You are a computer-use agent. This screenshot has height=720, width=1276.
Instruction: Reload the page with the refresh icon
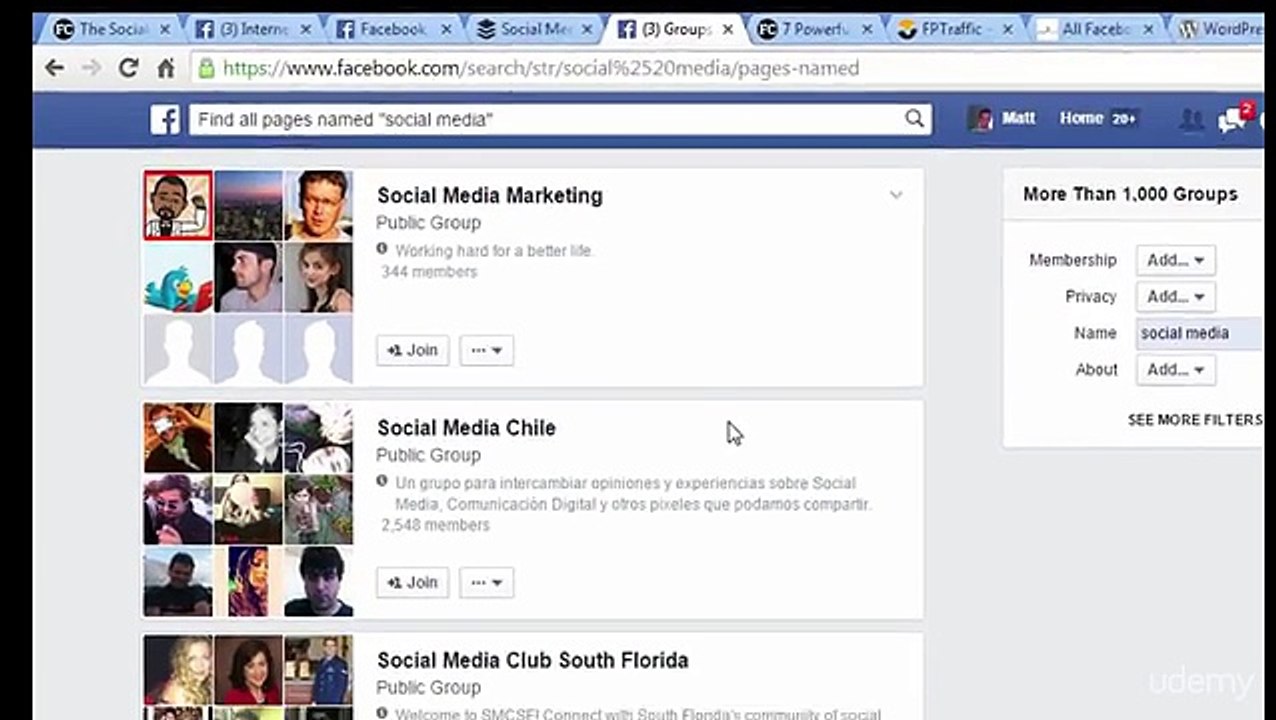pyautogui.click(x=128, y=68)
